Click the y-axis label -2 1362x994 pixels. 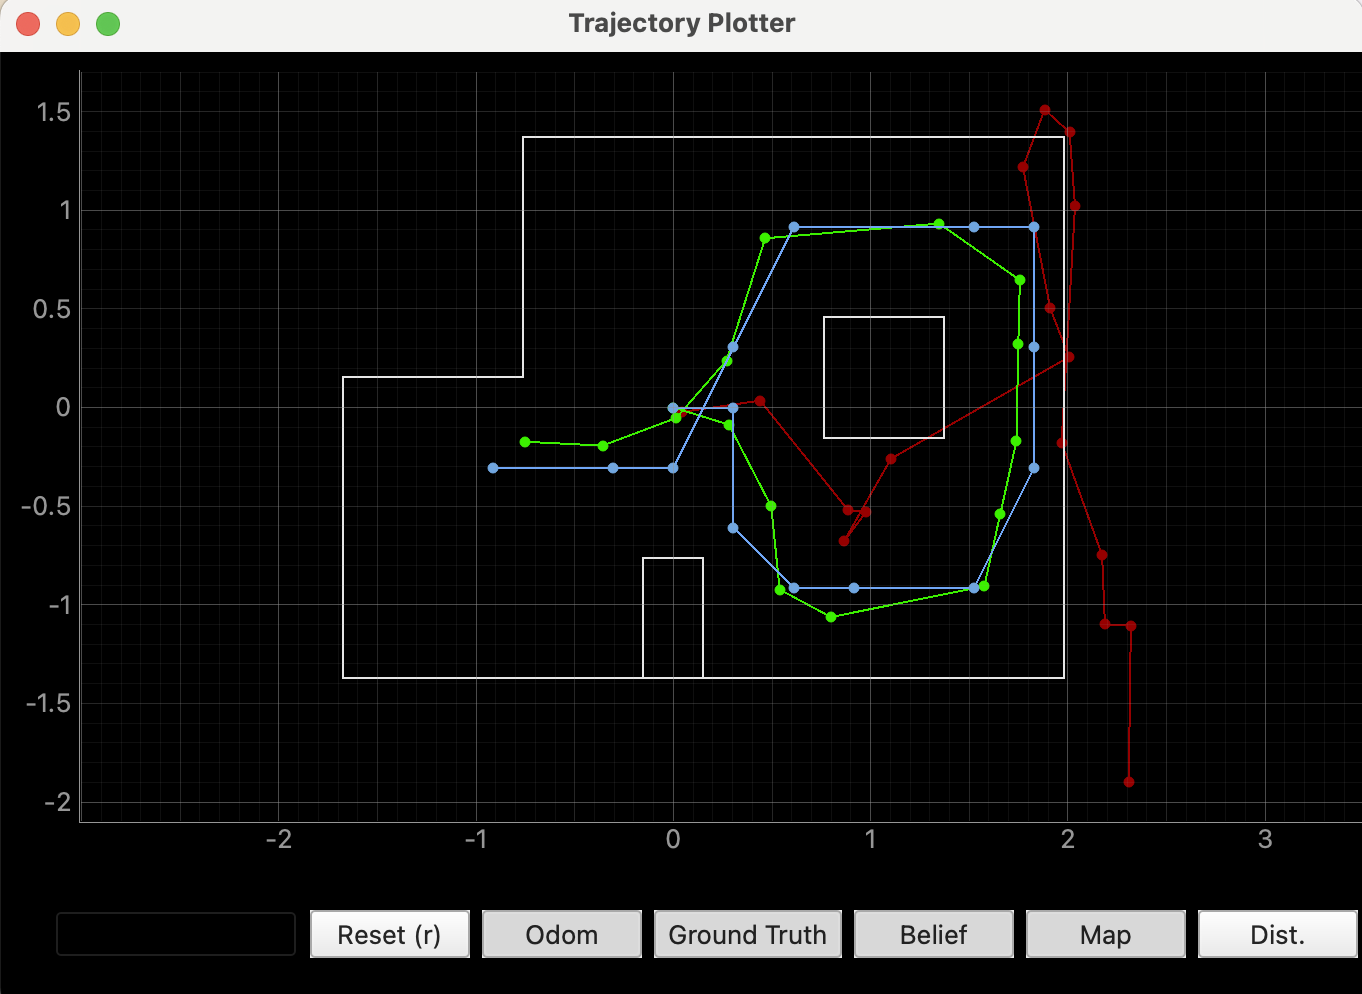57,802
